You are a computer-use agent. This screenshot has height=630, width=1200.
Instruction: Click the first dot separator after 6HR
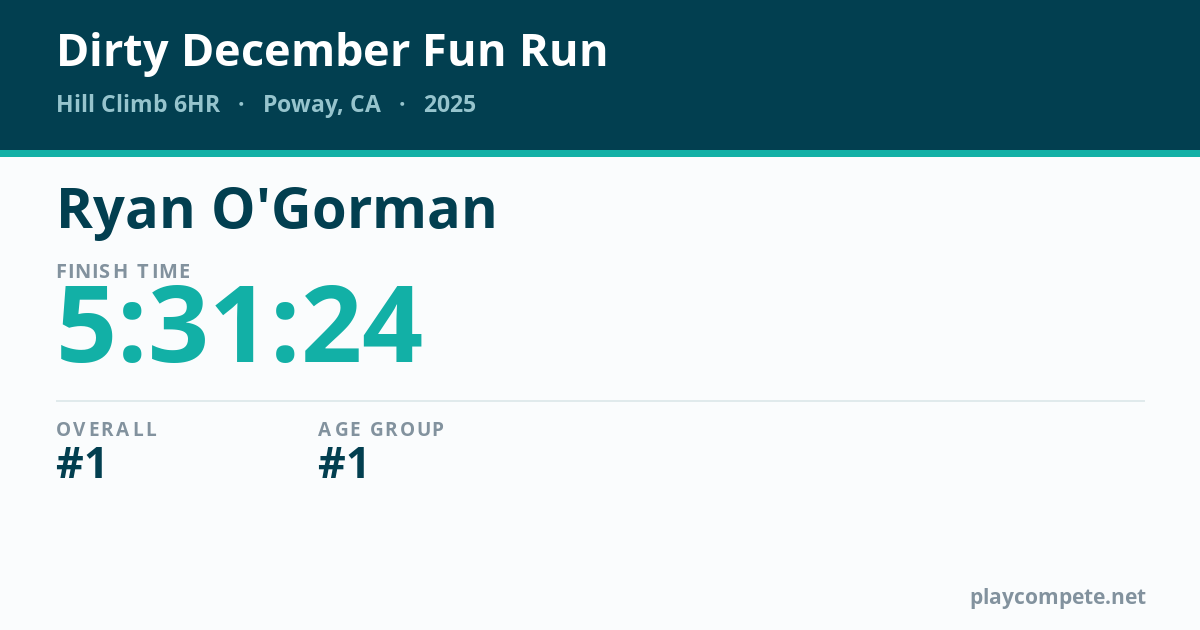241,104
